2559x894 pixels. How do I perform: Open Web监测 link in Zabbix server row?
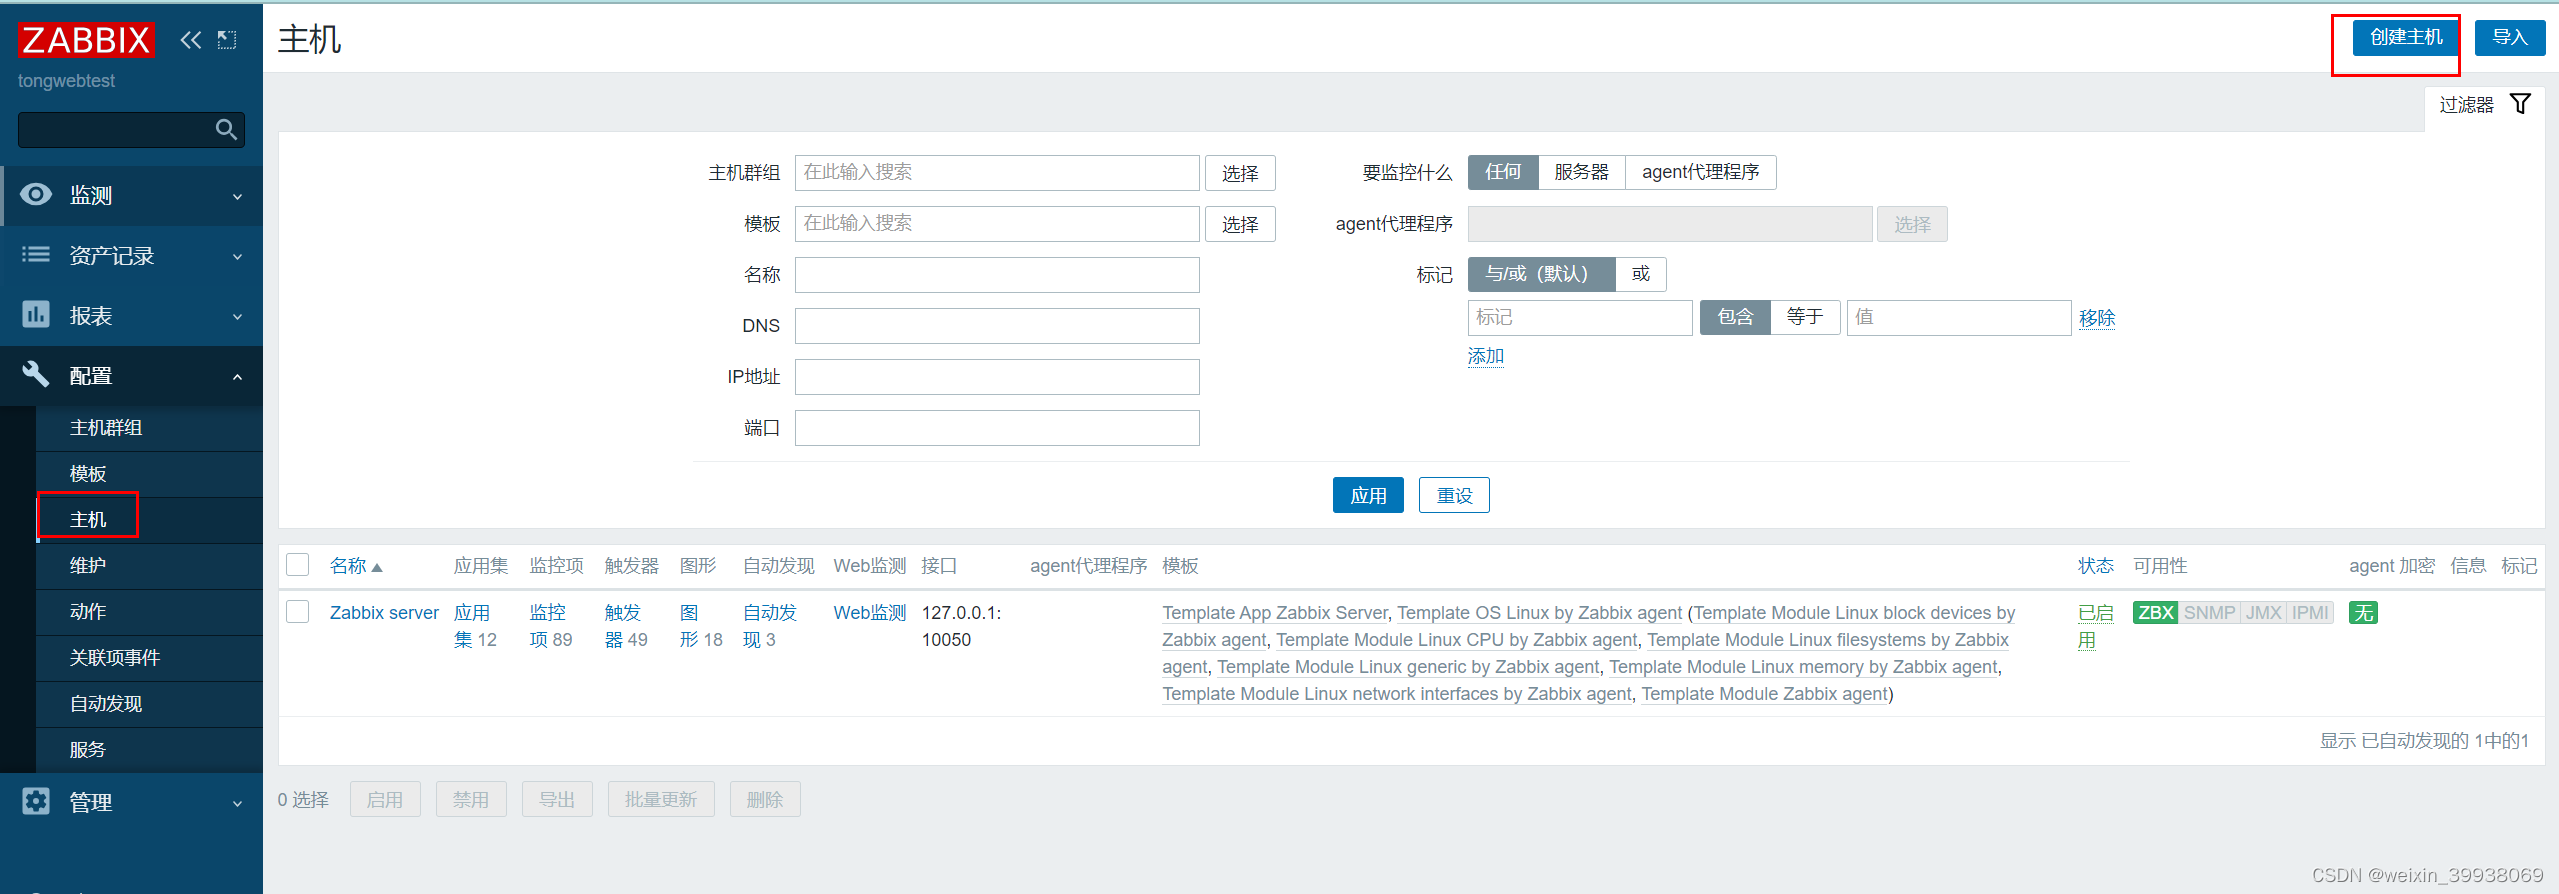coord(870,613)
